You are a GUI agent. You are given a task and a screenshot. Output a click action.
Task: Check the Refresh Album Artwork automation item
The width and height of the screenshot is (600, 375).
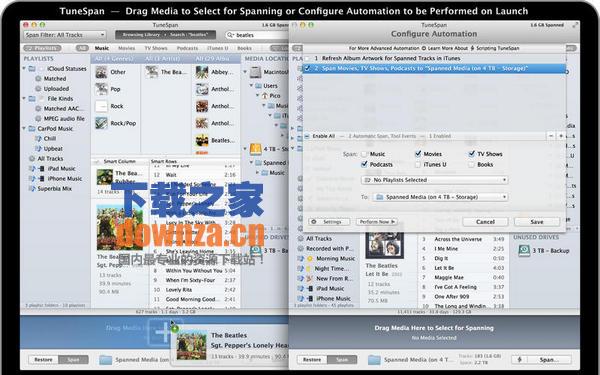308,59
